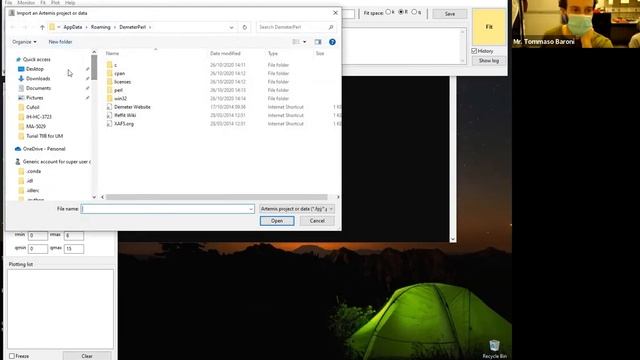Open Desktop in the navigation pane
The image size is (640, 360).
35,69
